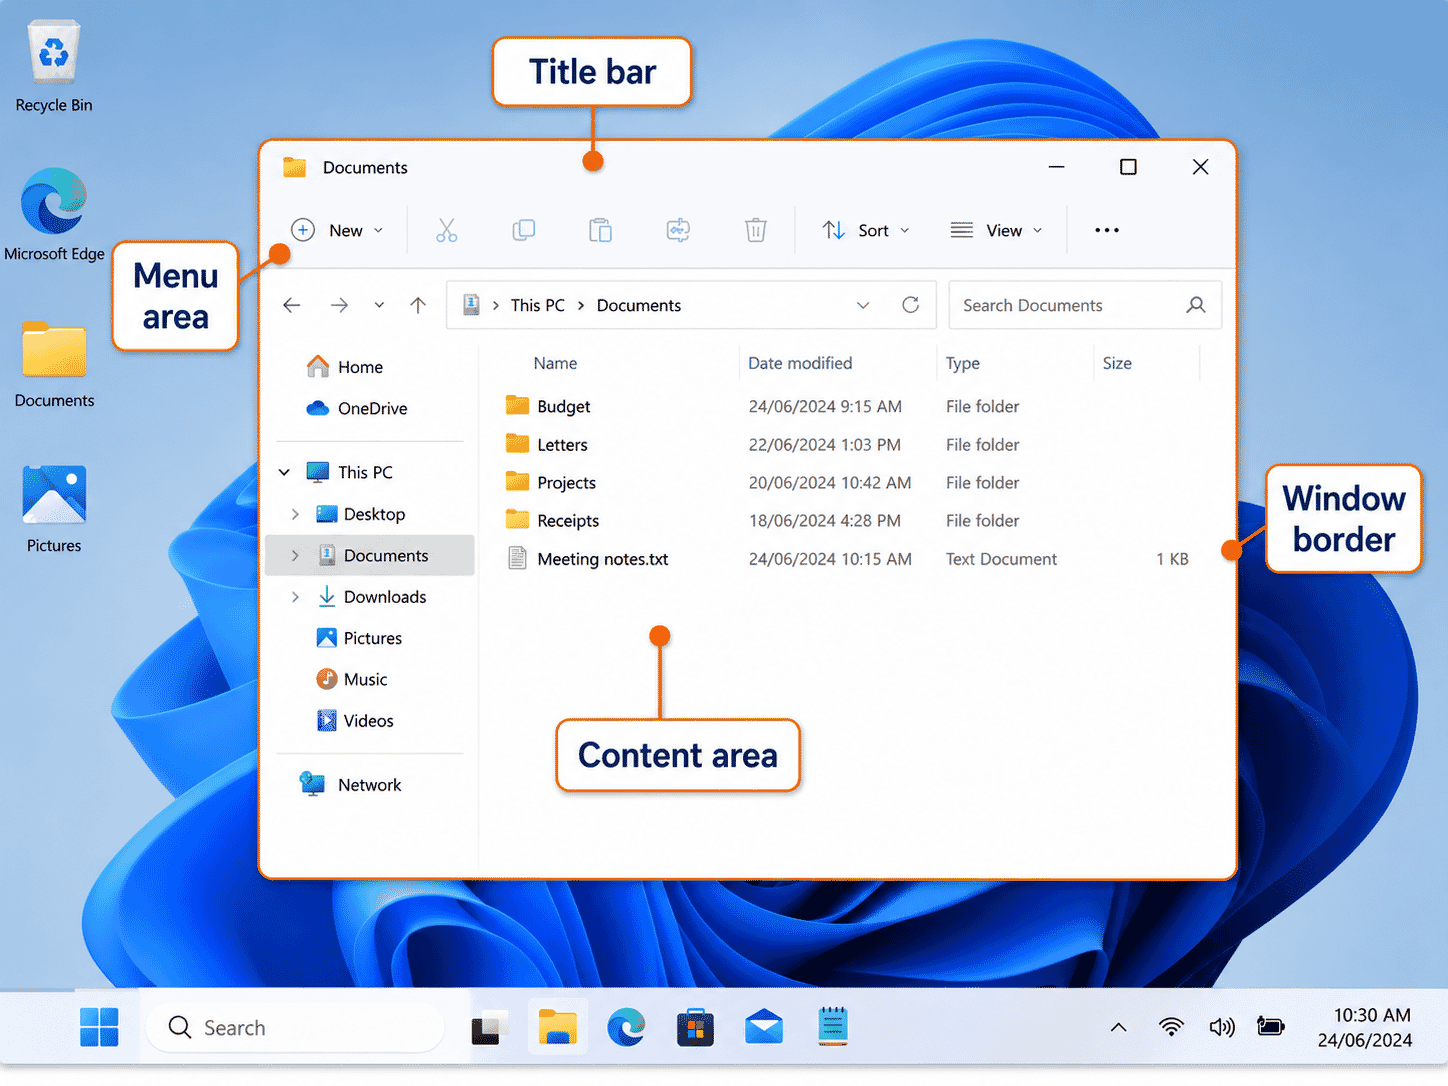Click the Copy icon in the toolbar
This screenshot has height=1086, width=1448.
click(x=523, y=230)
